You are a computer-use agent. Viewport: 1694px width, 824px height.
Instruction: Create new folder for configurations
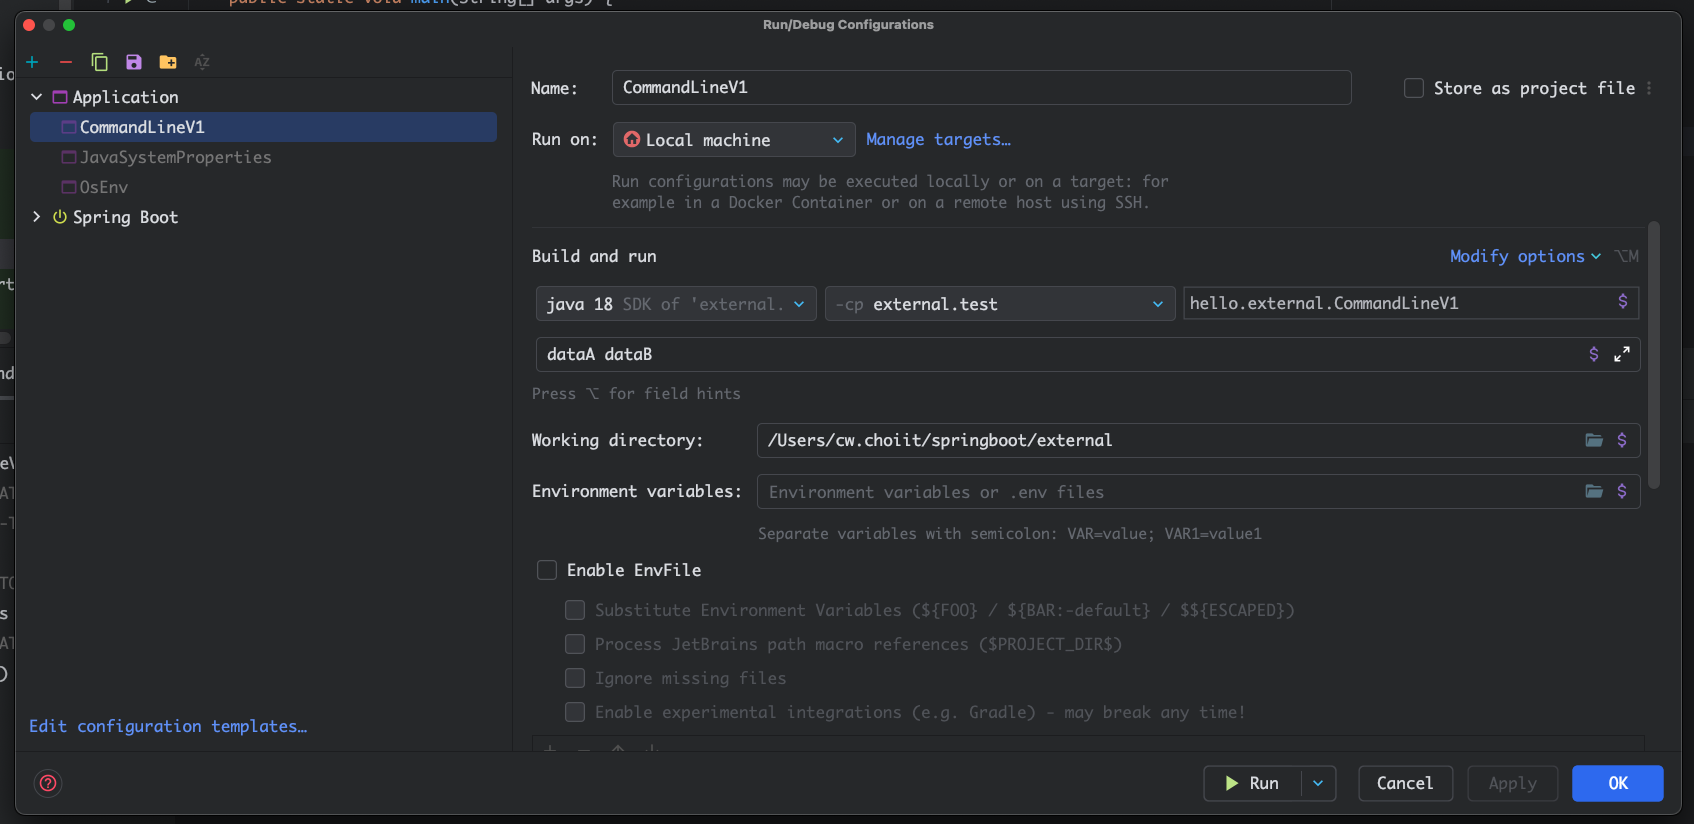pyautogui.click(x=168, y=62)
